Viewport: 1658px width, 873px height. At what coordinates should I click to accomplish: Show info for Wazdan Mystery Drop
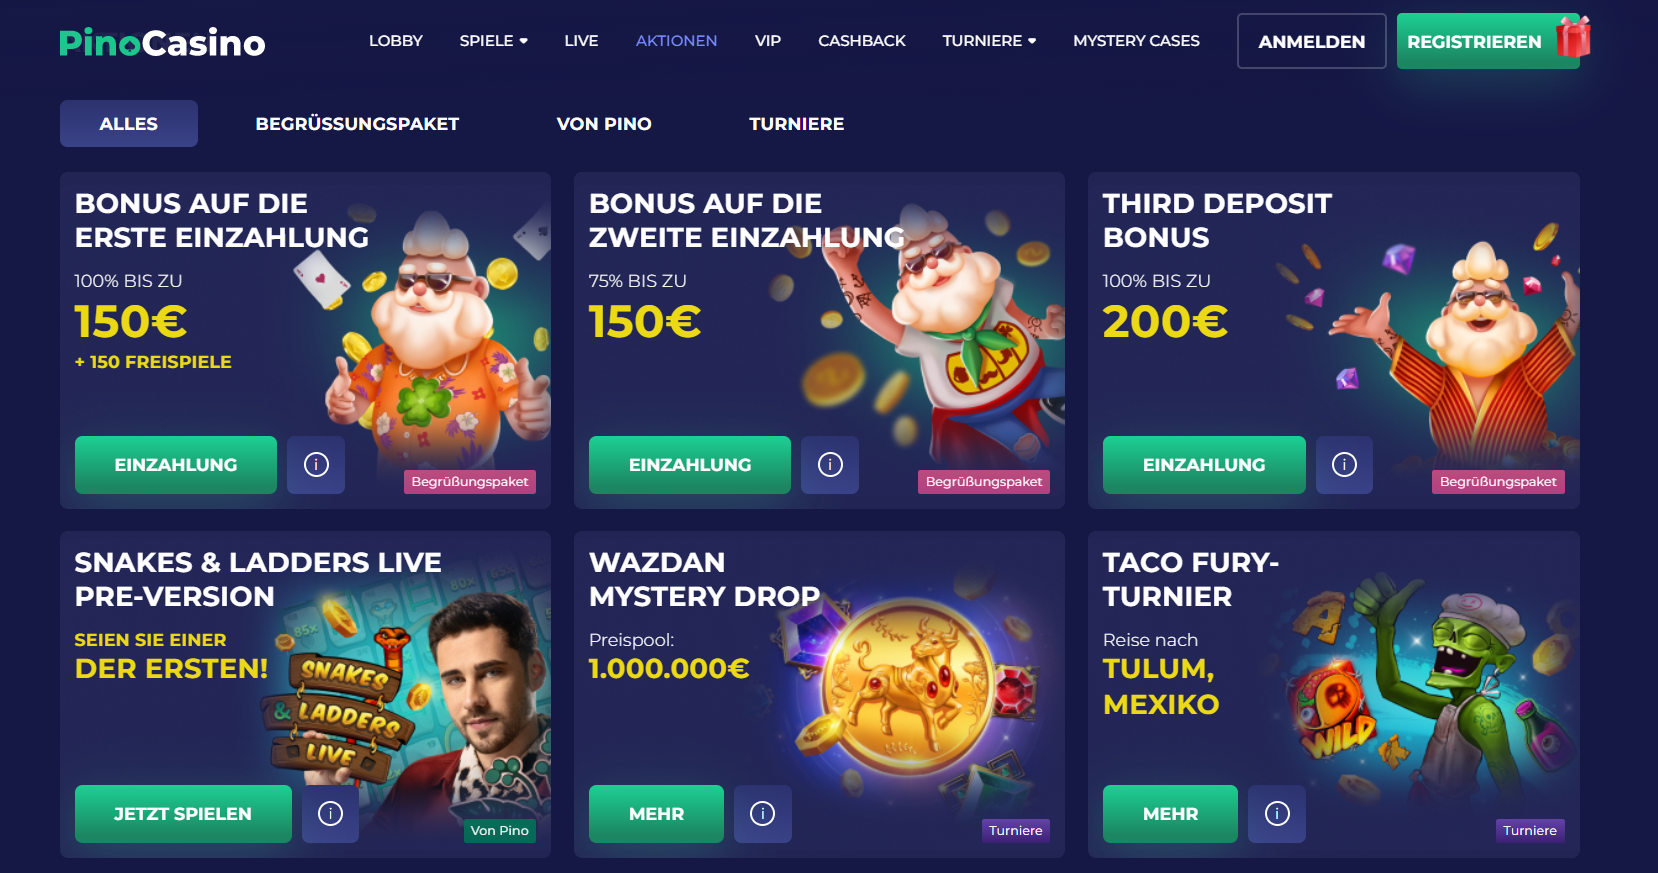click(762, 814)
